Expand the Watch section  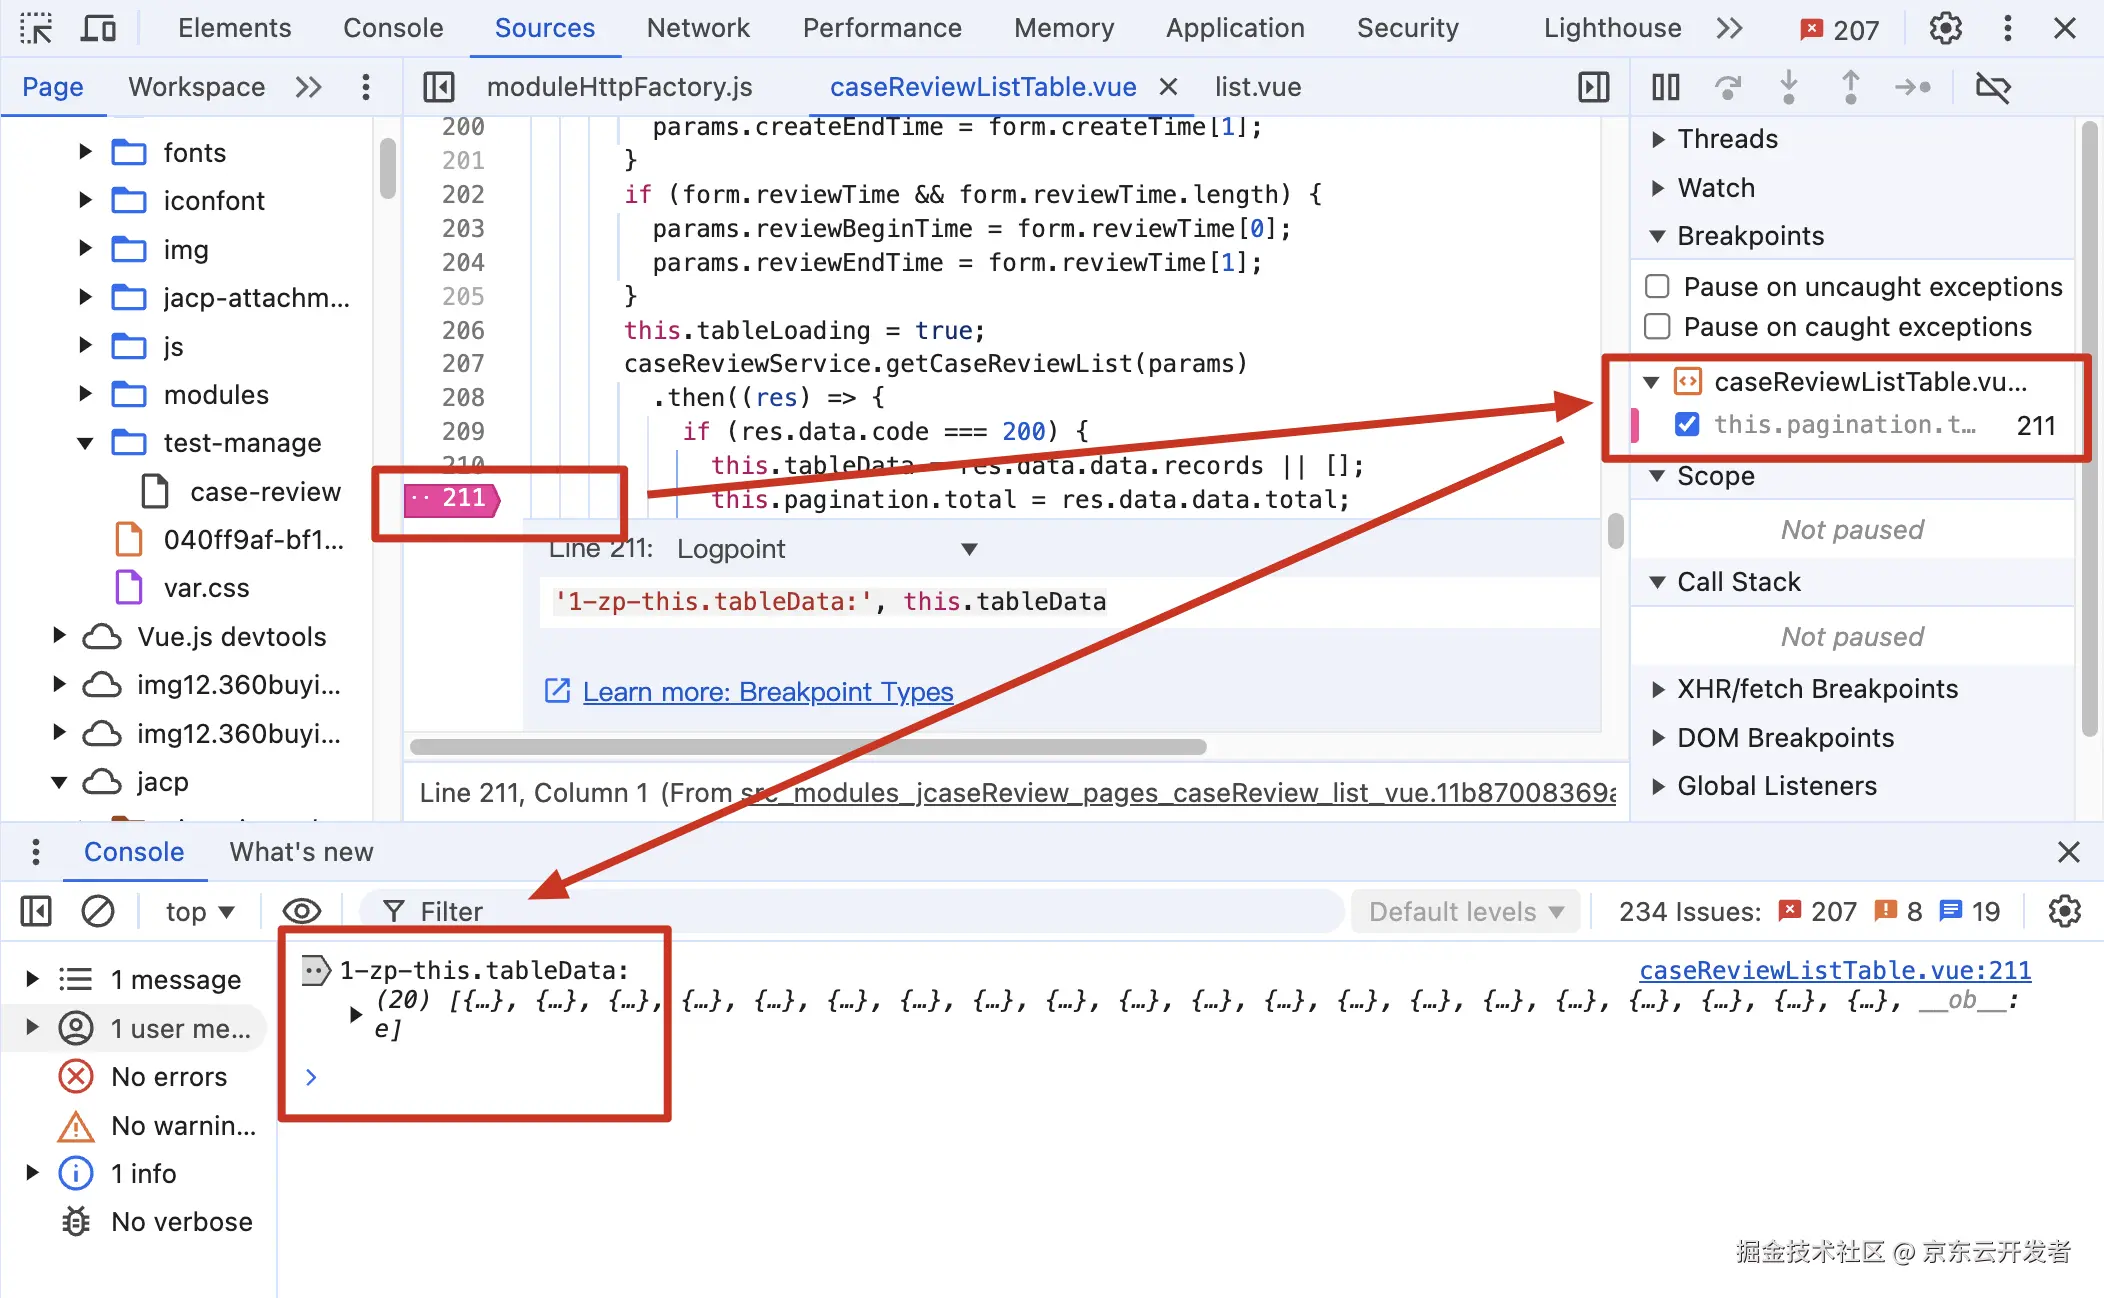click(1716, 188)
